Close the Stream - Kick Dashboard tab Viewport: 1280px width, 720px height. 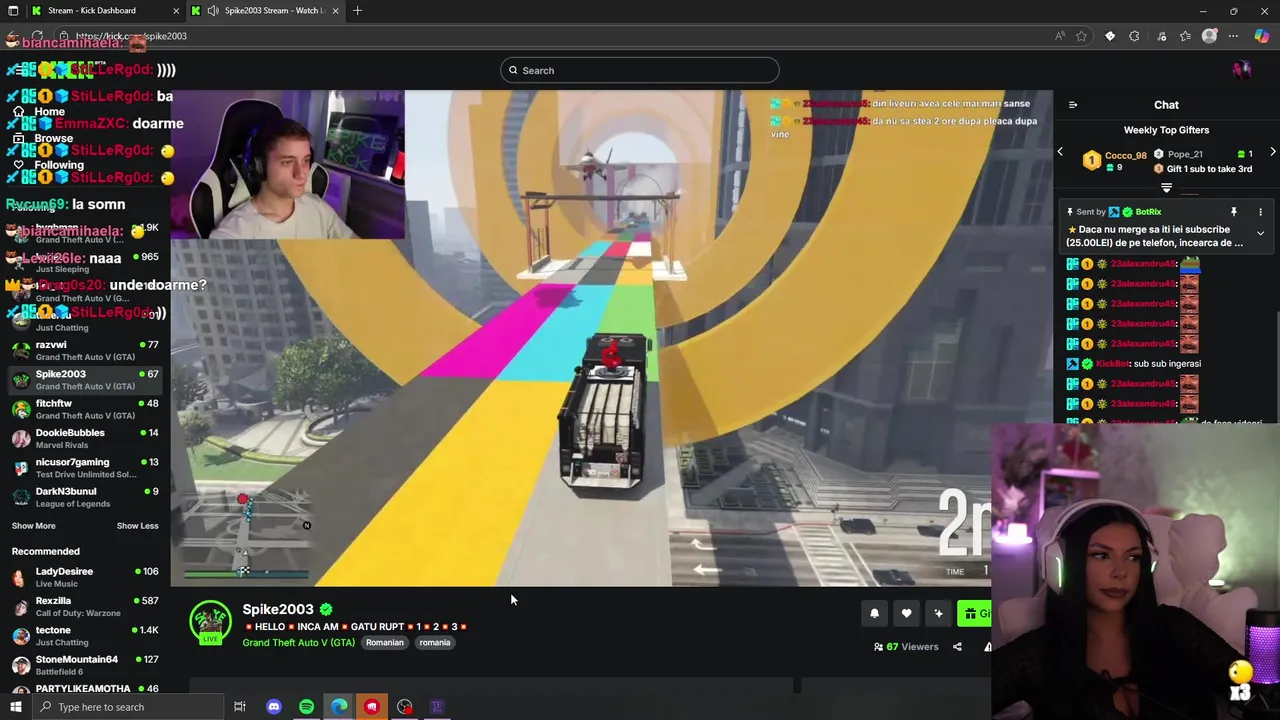pos(176,11)
